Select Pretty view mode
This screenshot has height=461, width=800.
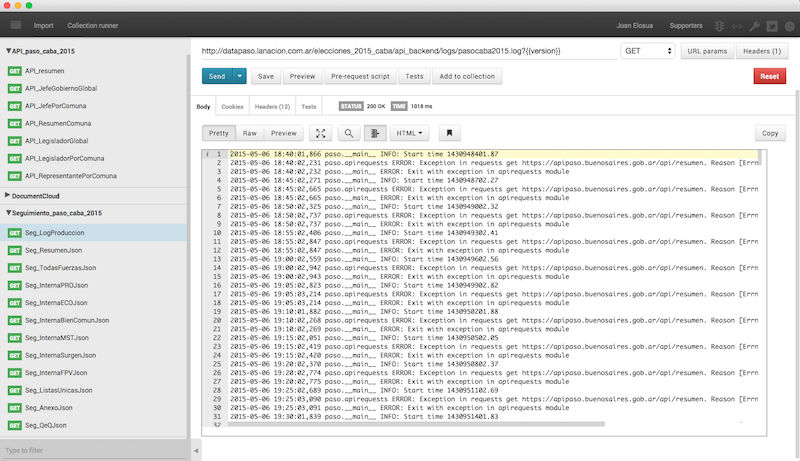click(x=218, y=133)
